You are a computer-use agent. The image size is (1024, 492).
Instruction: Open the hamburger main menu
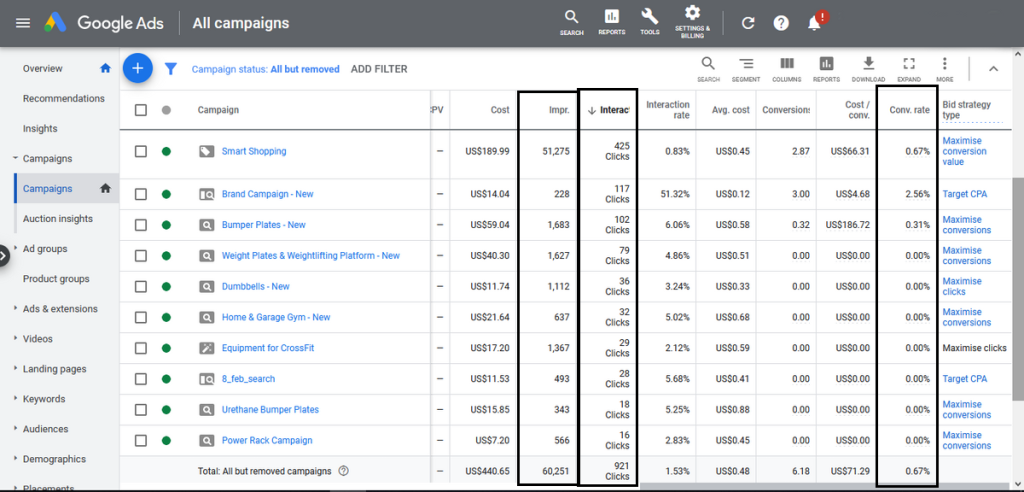23,23
